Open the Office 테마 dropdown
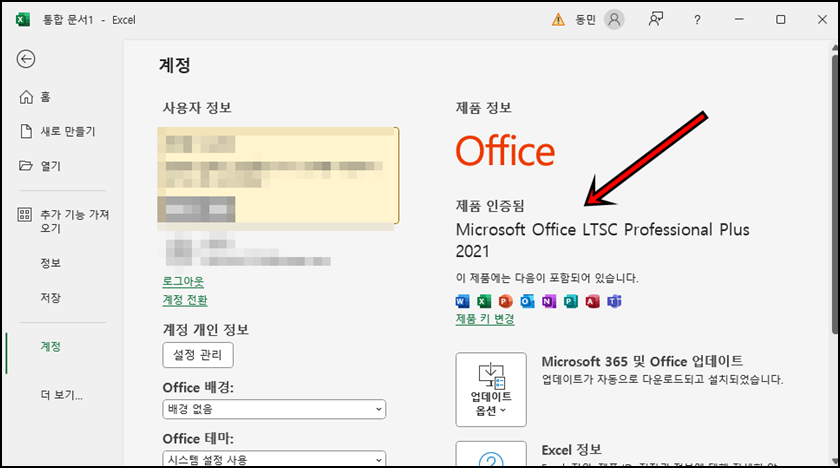This screenshot has height=468, width=840. (x=274, y=459)
